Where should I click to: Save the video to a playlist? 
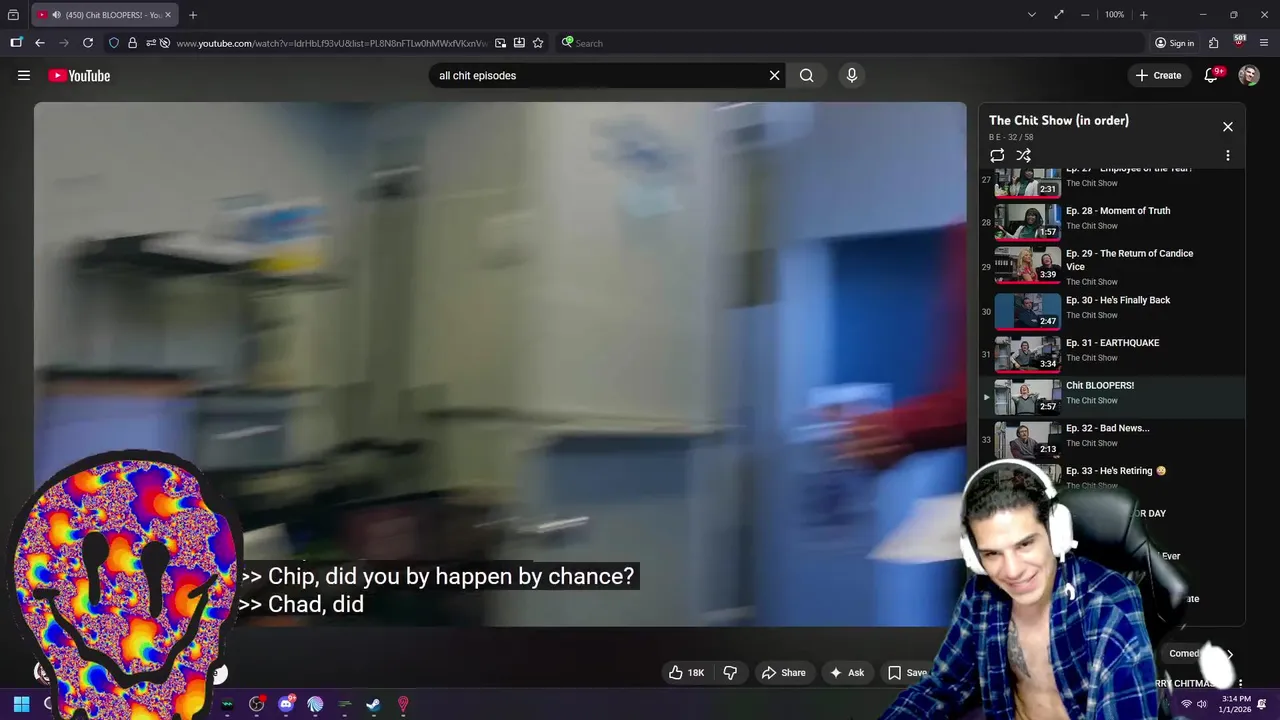908,673
